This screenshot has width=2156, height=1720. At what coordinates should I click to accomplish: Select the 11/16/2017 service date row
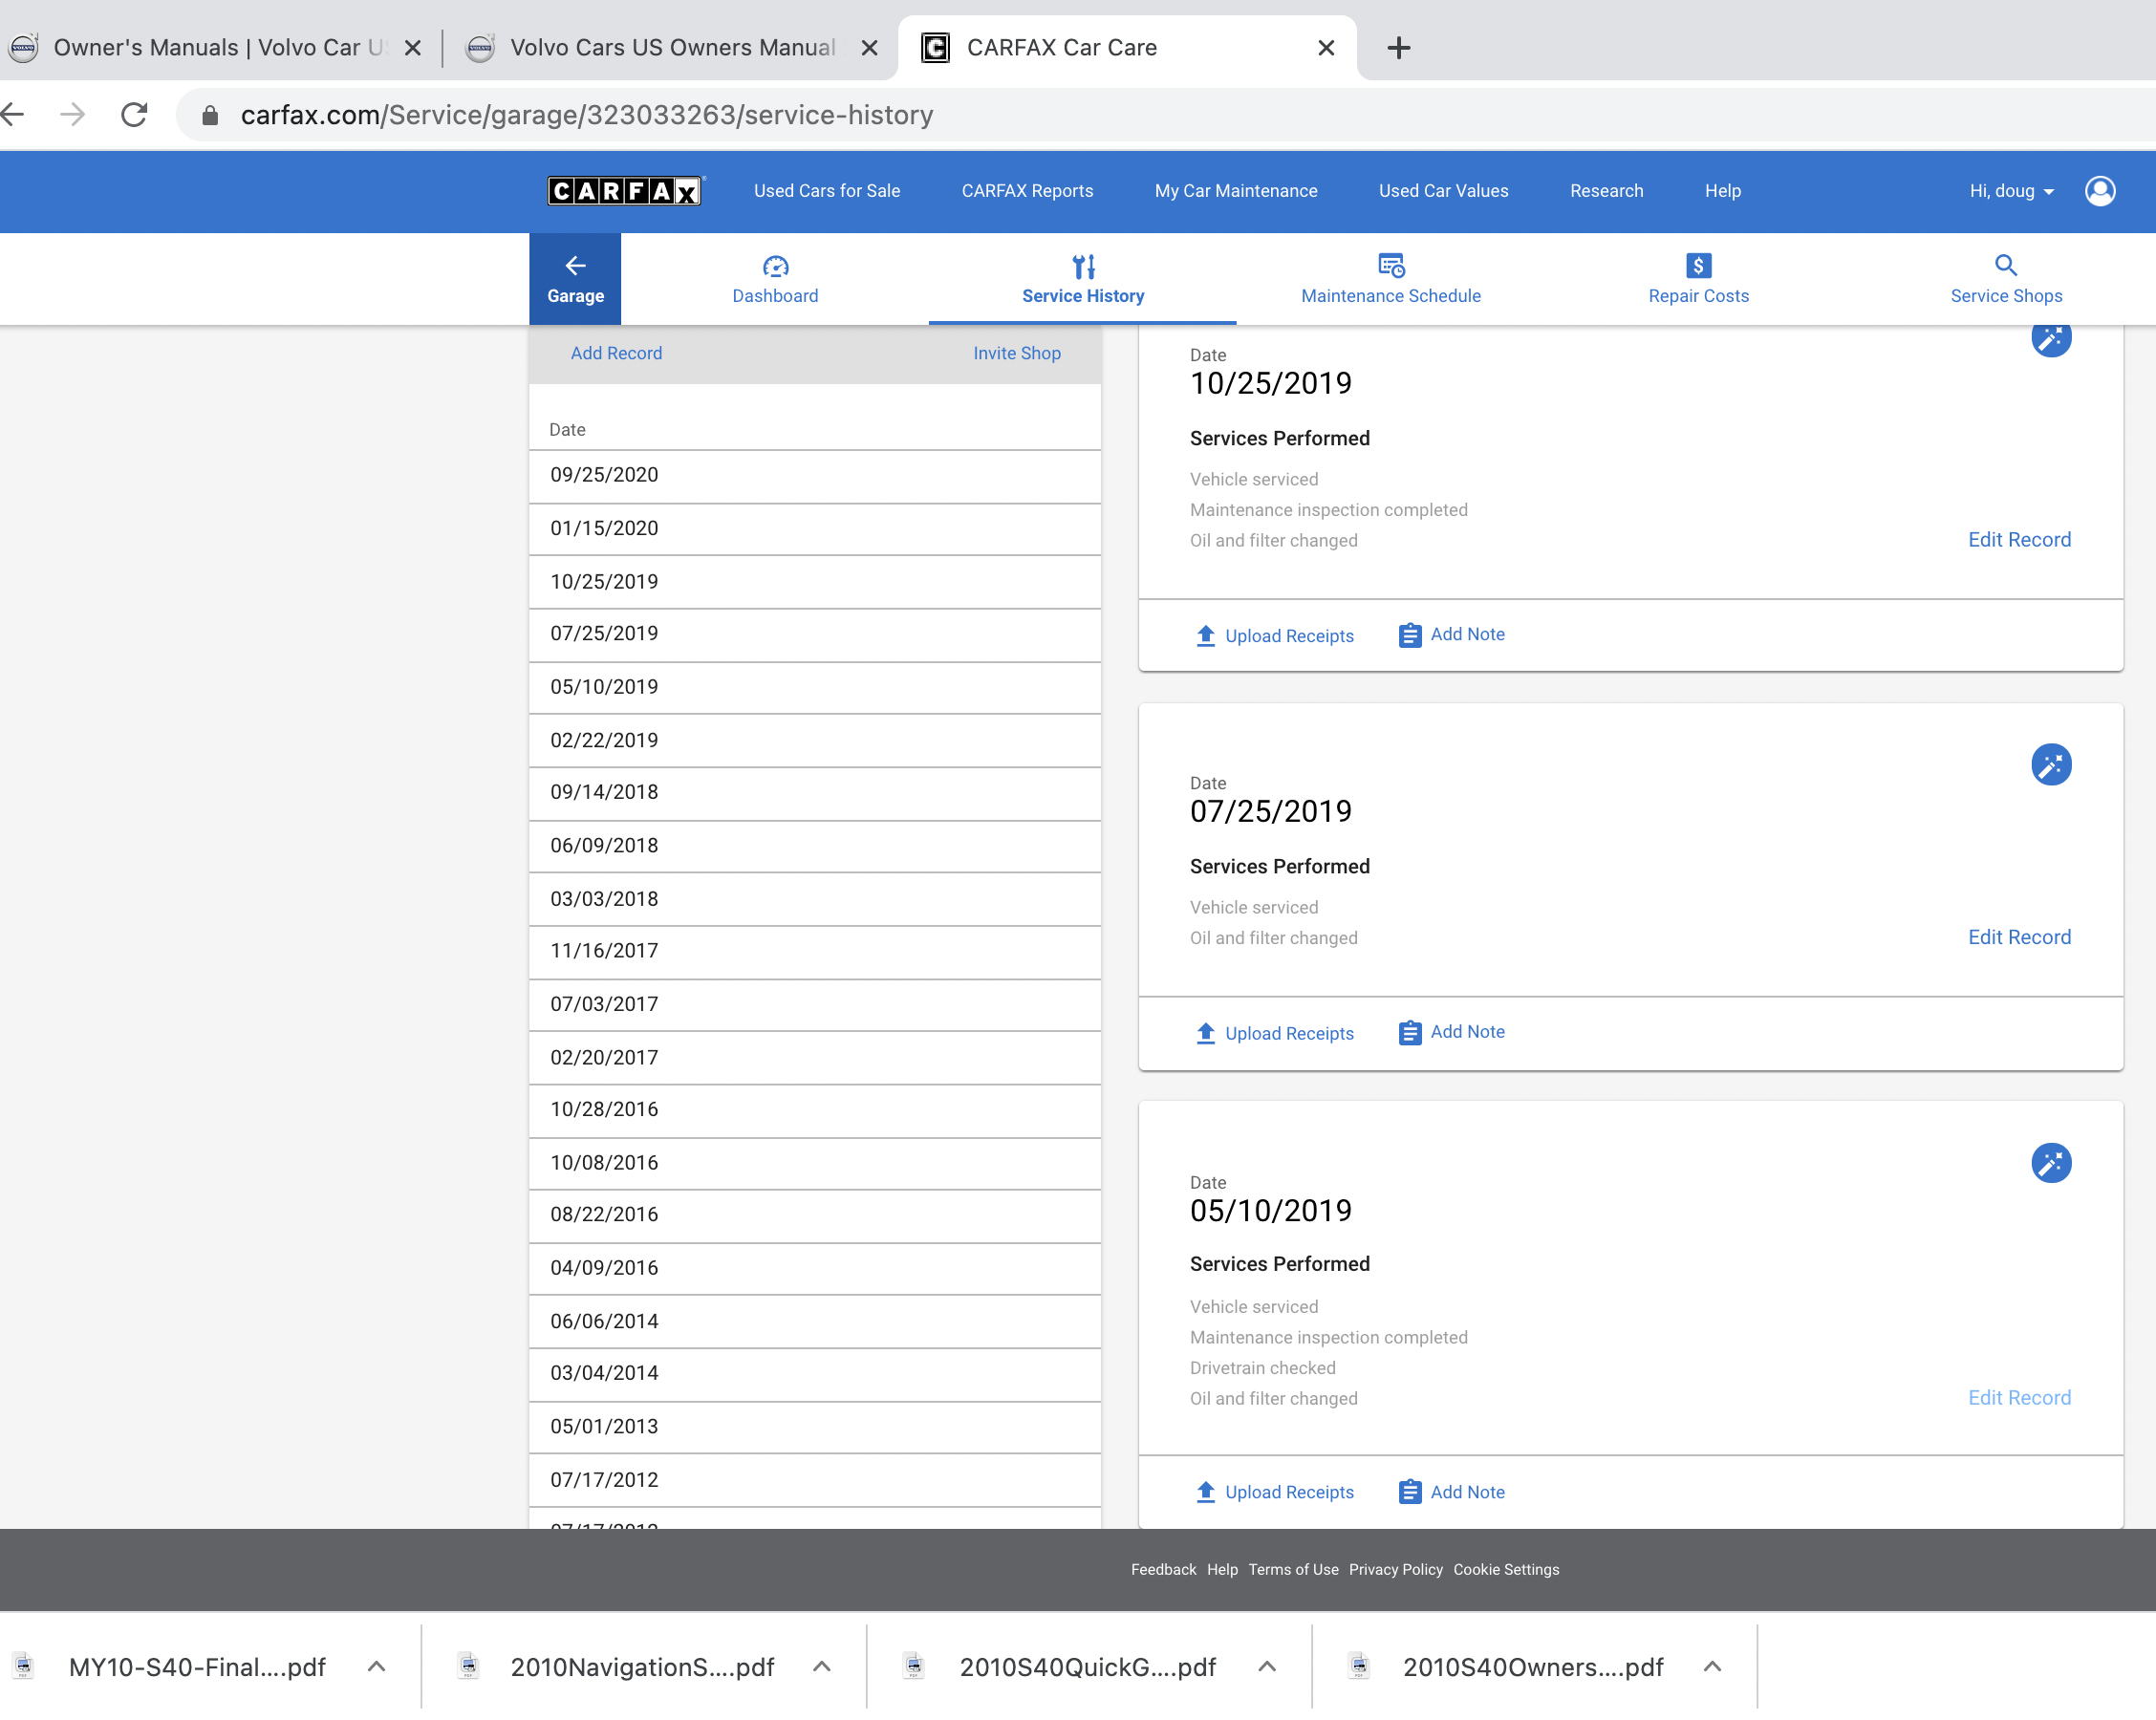coord(815,952)
